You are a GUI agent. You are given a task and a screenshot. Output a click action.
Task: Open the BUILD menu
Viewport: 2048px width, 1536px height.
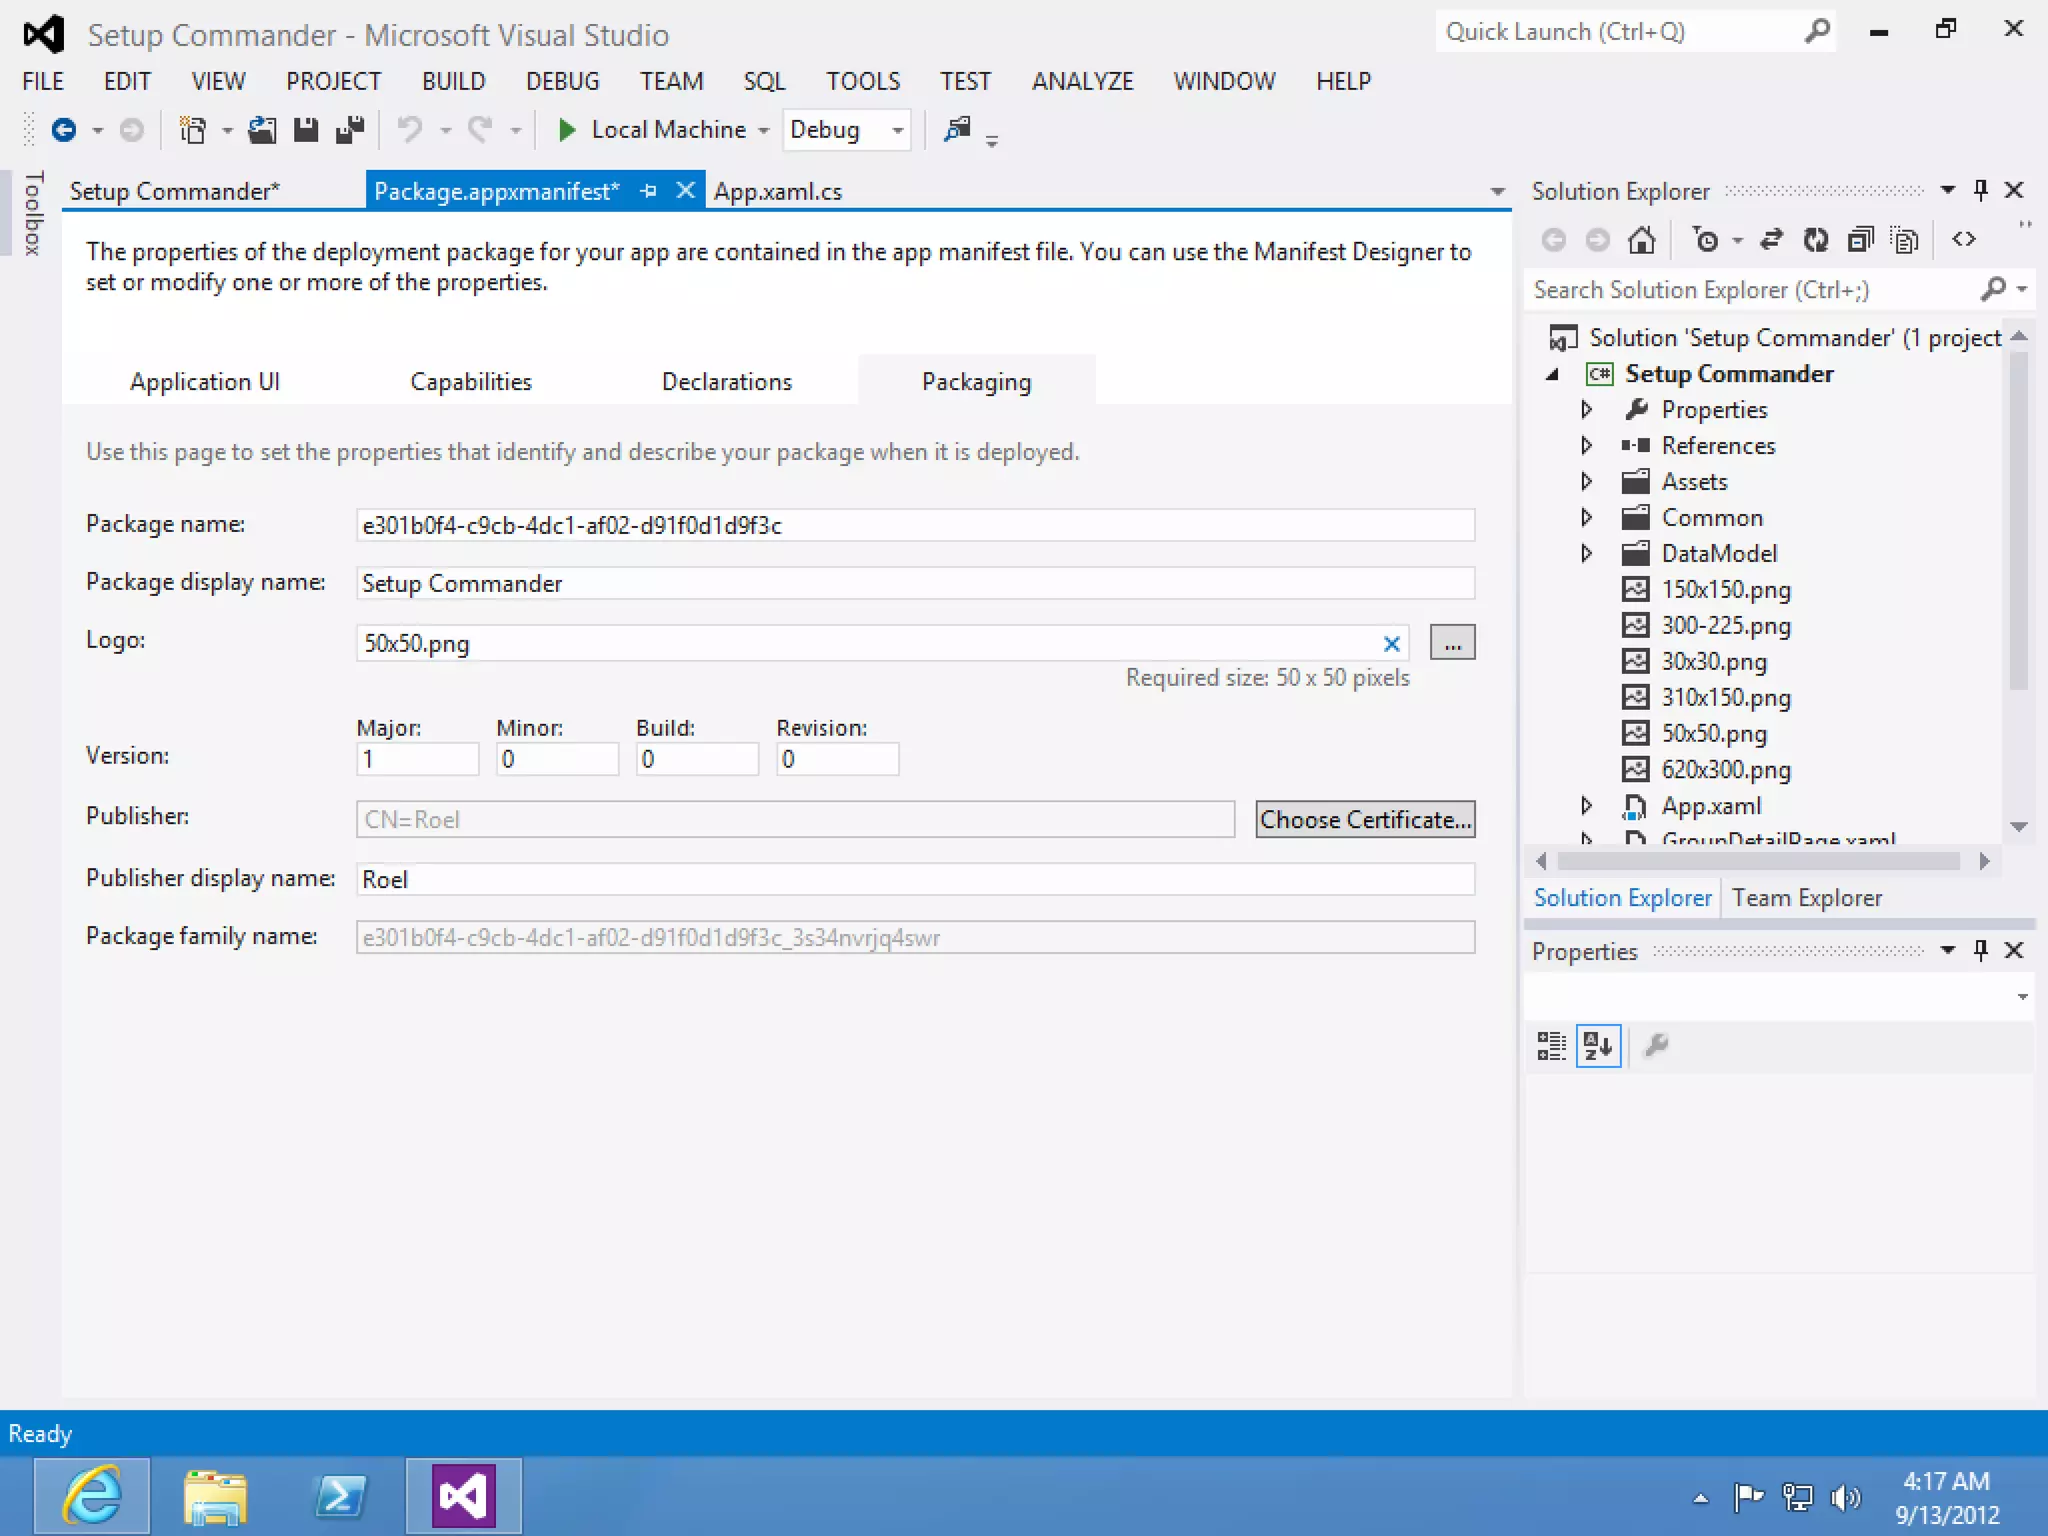point(453,81)
